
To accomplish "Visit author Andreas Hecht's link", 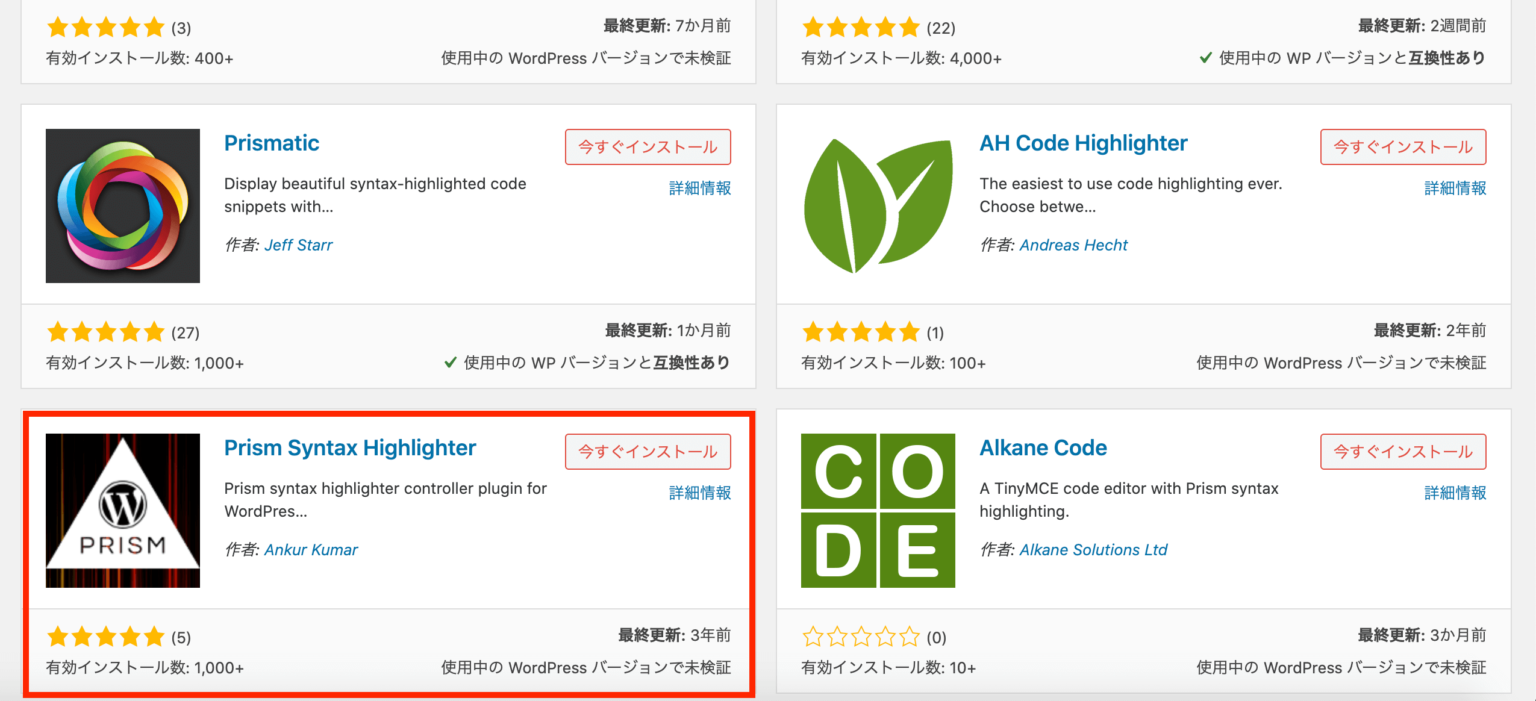I will click(1073, 245).
